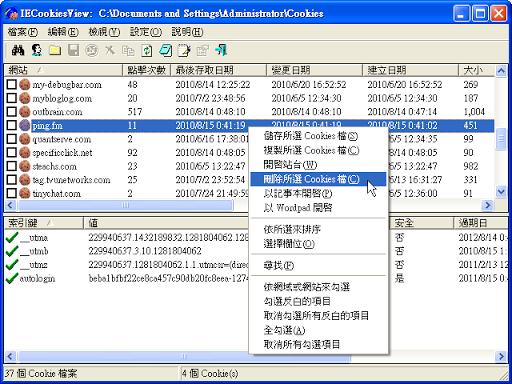This screenshot has width=512, height=384.
Task: Check the quantserve.com checkbox
Action: (x=12, y=139)
